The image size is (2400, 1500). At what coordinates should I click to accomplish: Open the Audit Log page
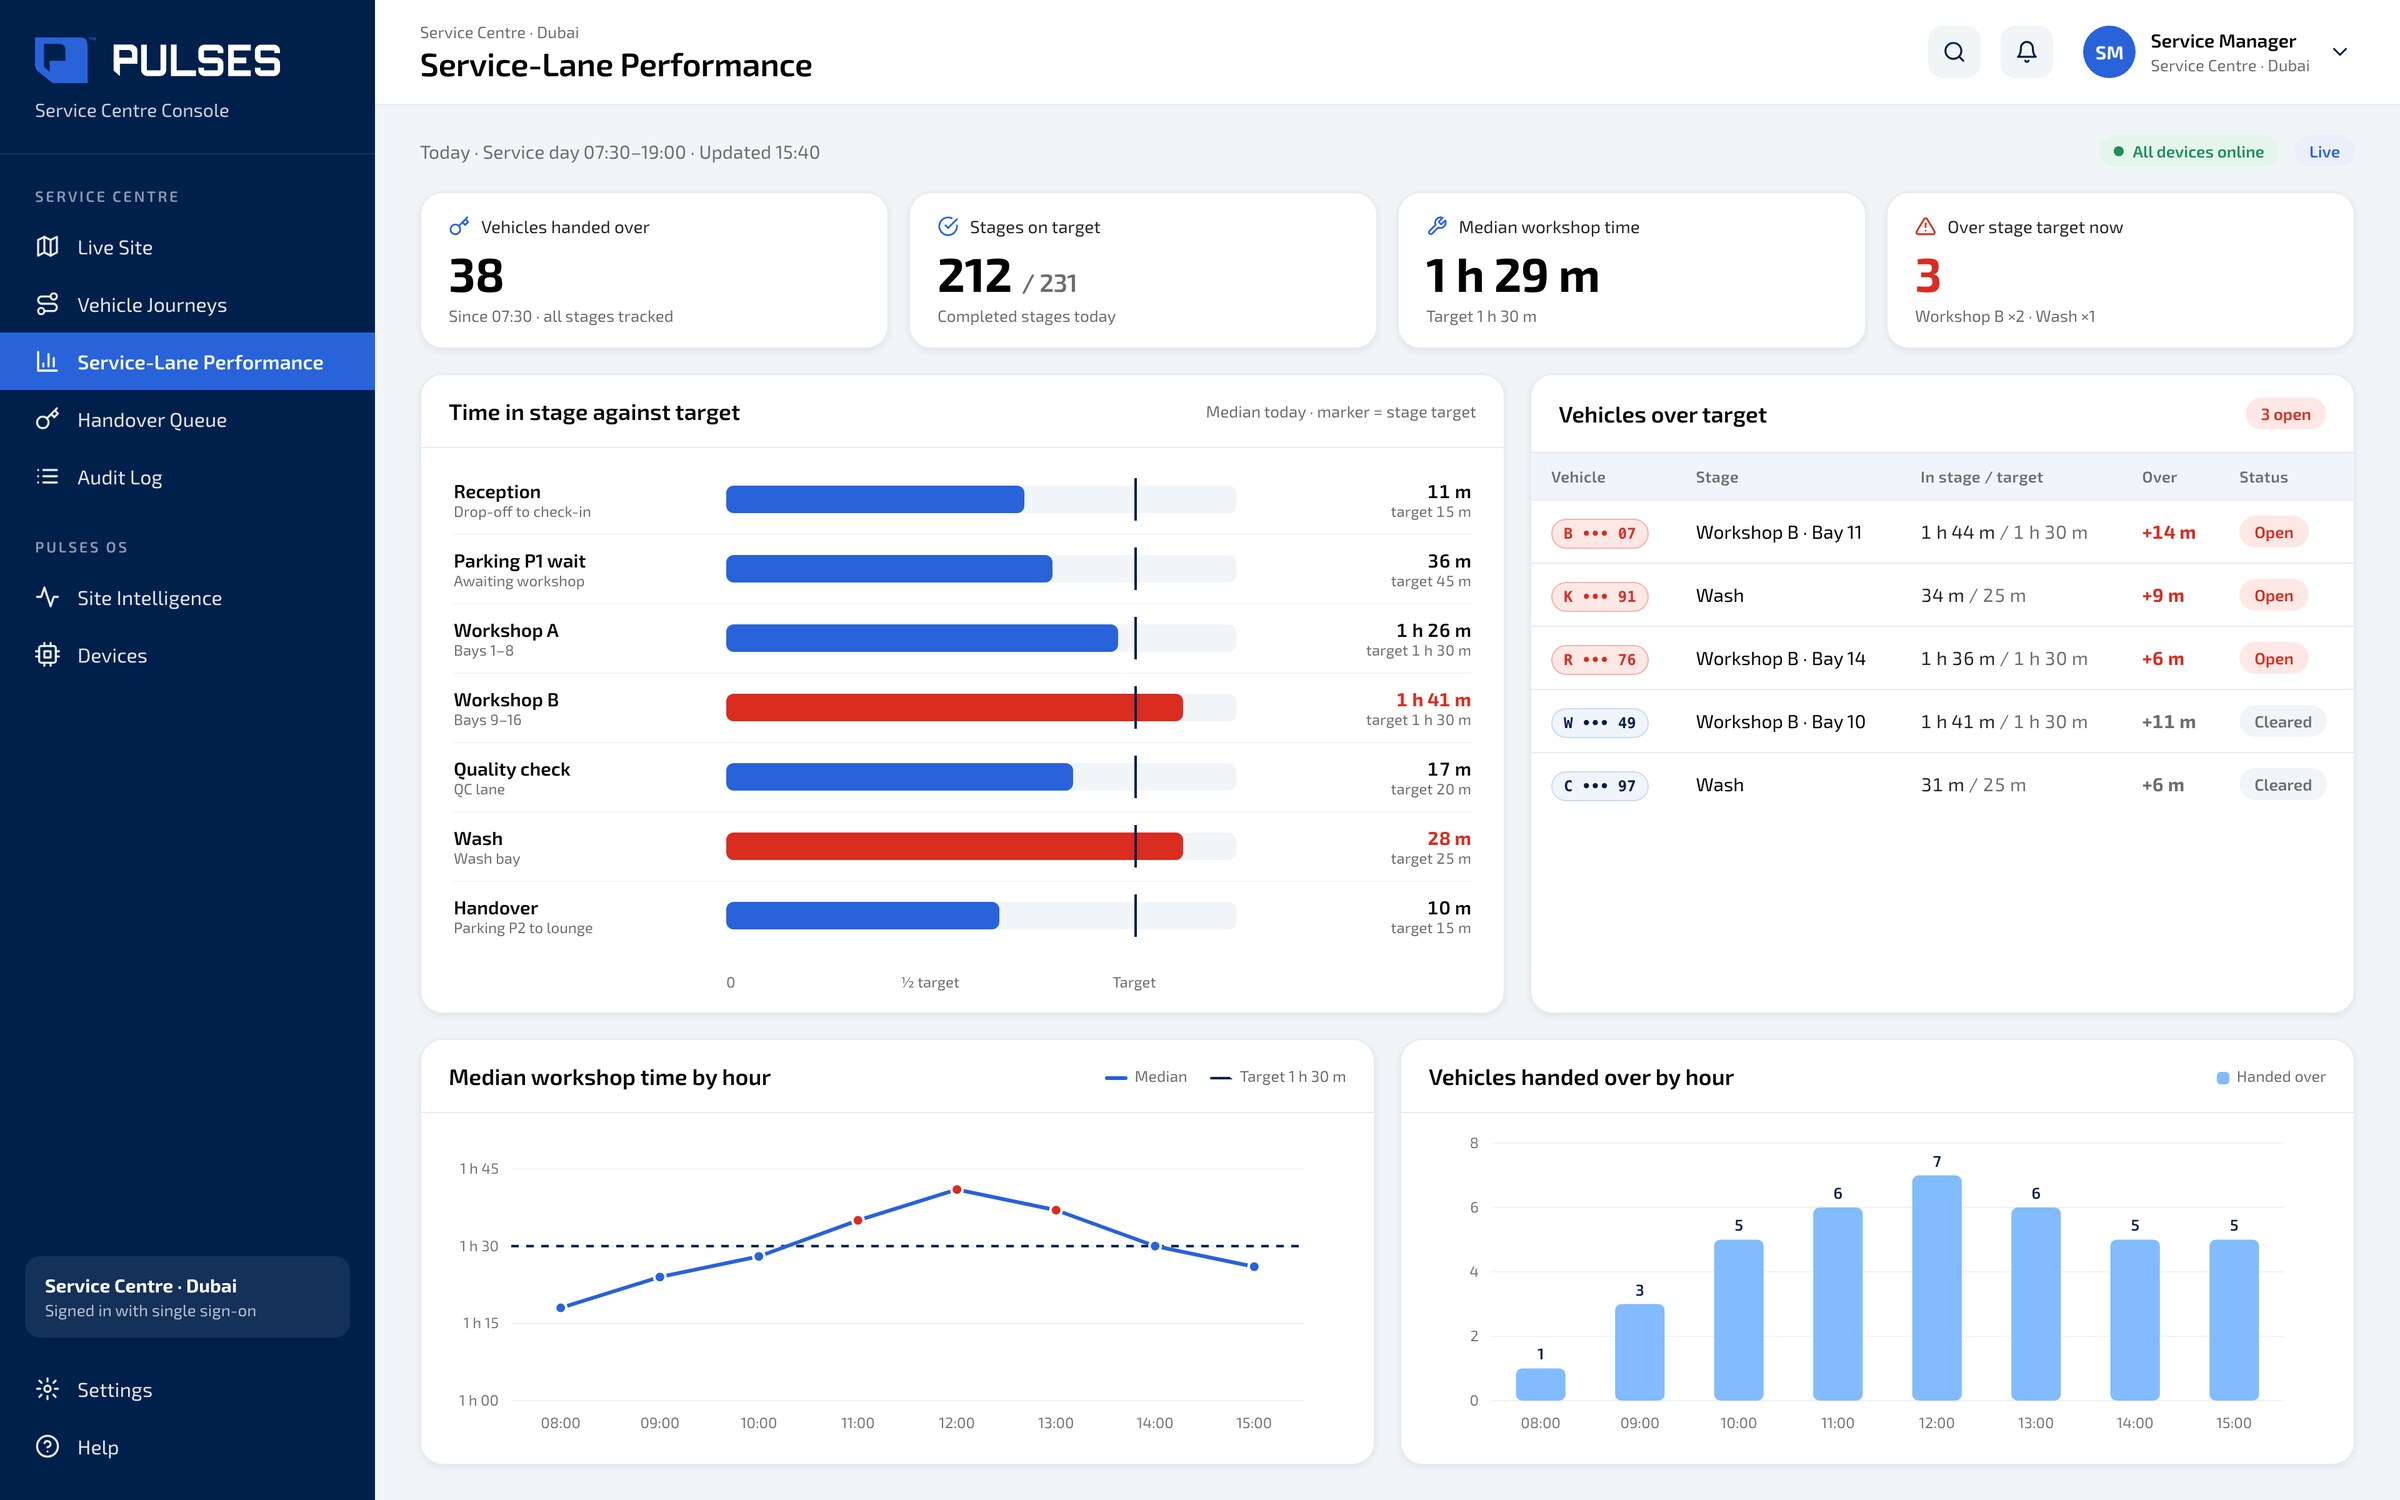pyautogui.click(x=187, y=477)
